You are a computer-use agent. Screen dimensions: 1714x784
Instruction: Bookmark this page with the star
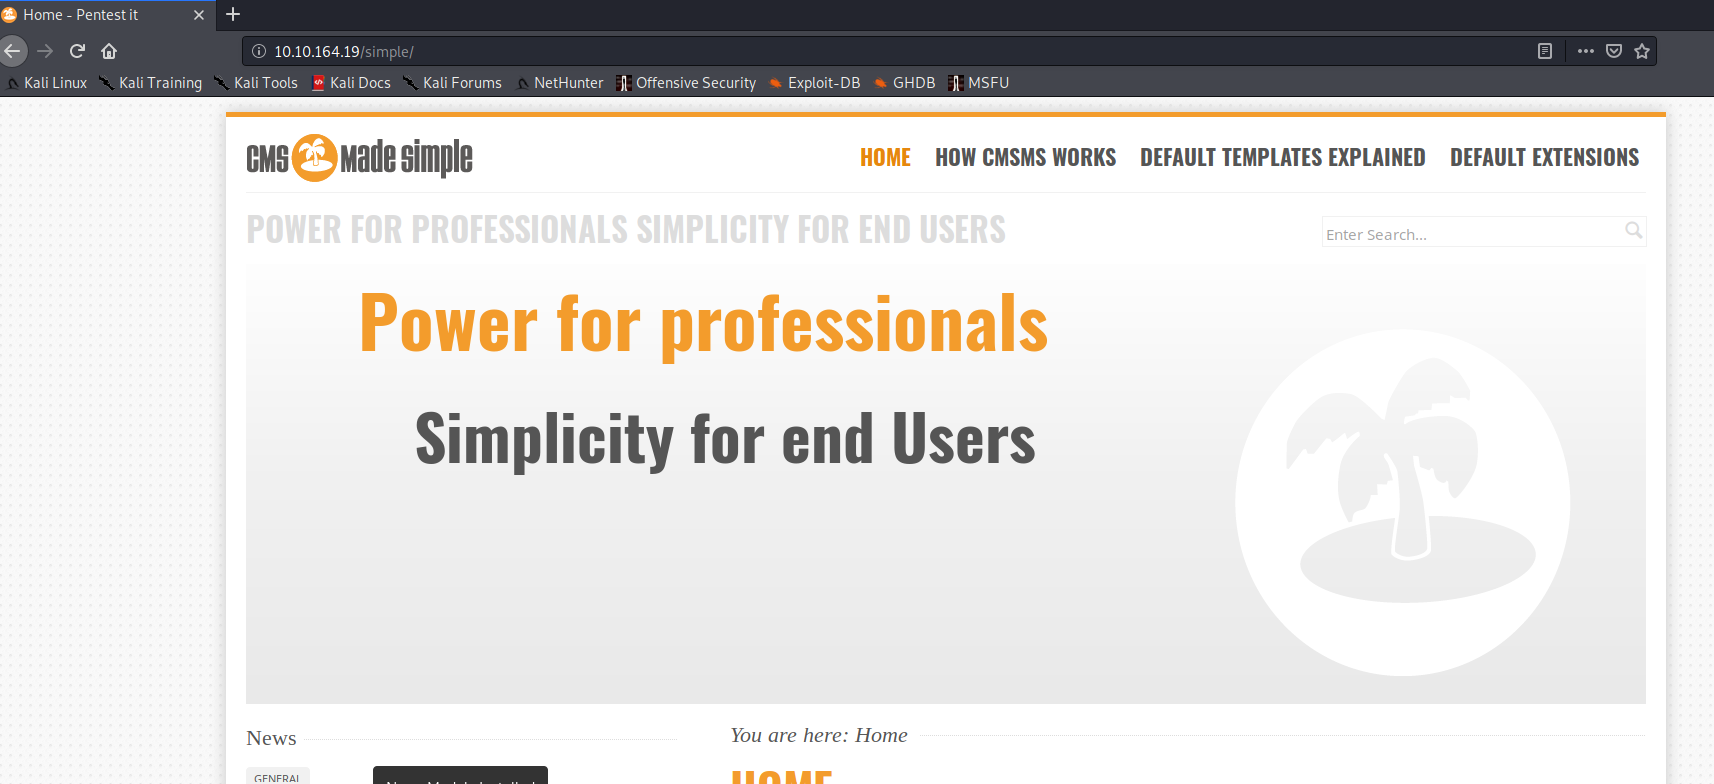click(x=1642, y=51)
